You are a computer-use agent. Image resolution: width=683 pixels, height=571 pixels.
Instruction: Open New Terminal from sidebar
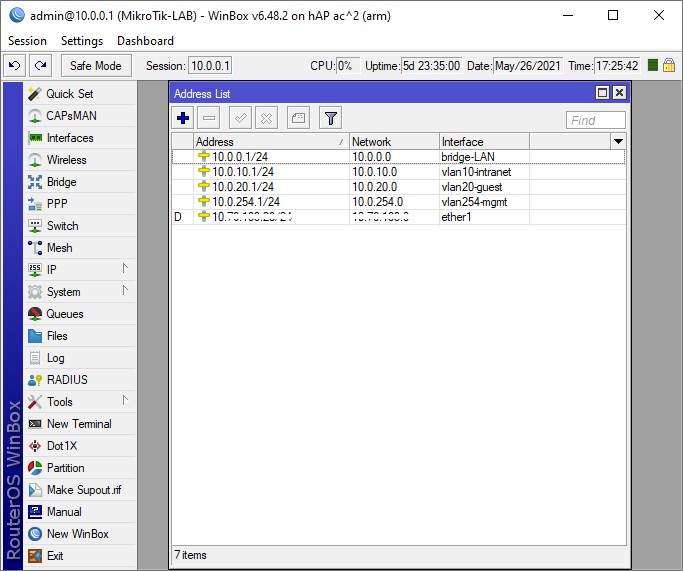(x=80, y=424)
